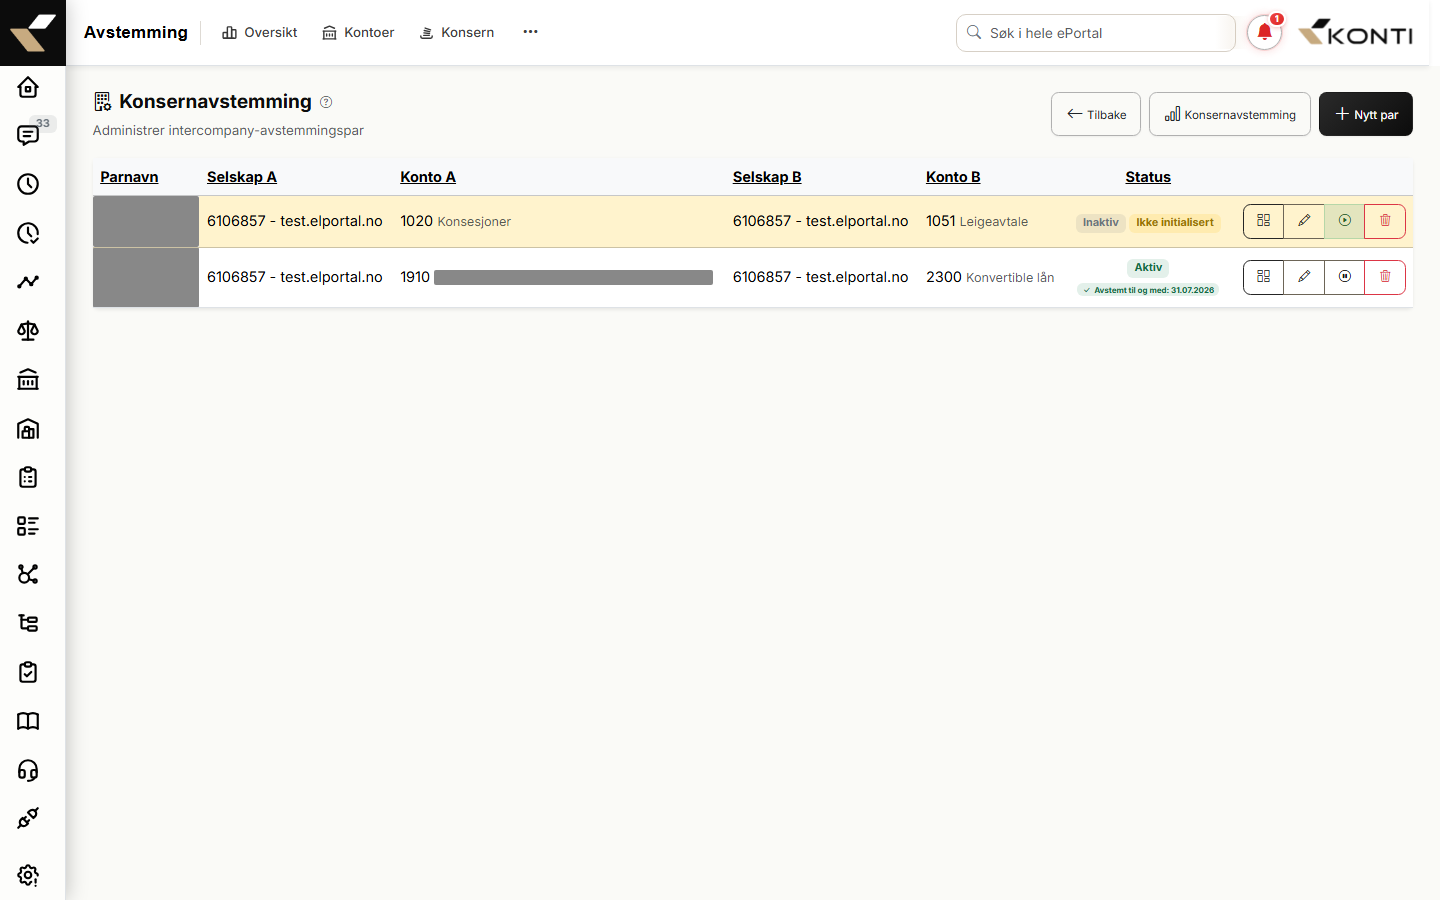The width and height of the screenshot is (1440, 900).
Task: Click the Konsernavstemming report button
Action: point(1230,114)
